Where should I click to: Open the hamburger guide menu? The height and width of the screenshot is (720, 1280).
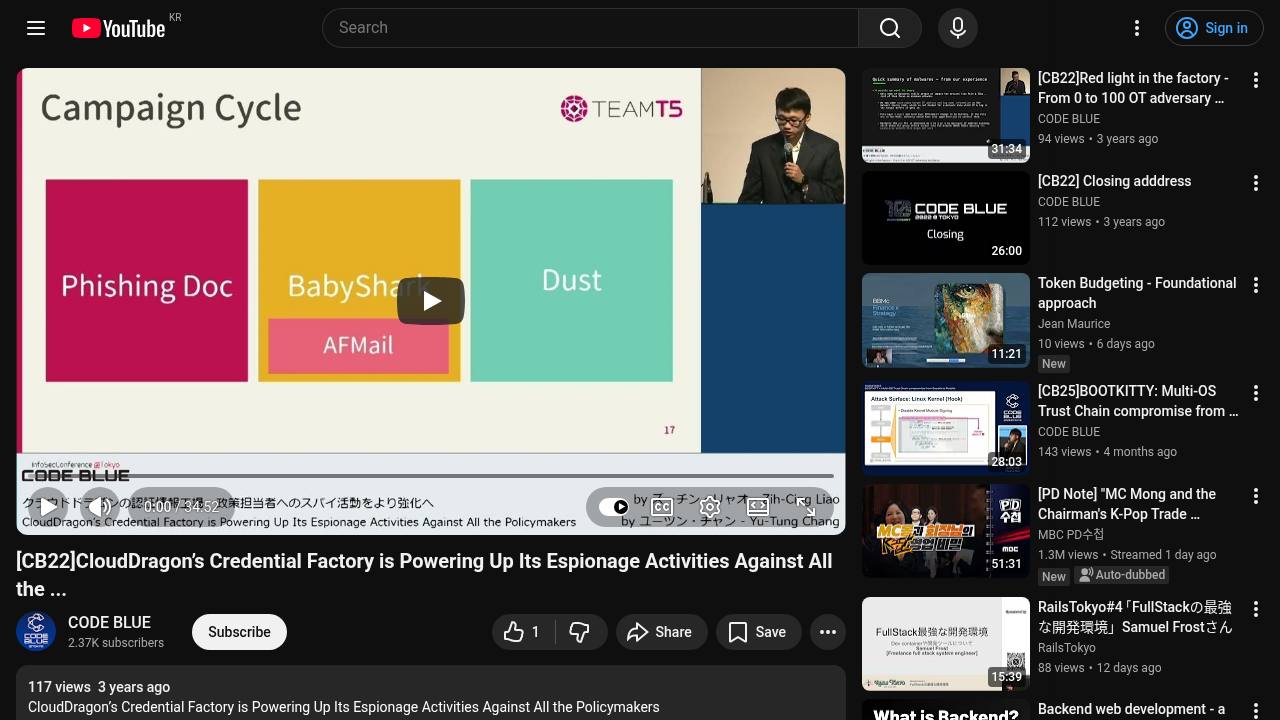[x=36, y=28]
